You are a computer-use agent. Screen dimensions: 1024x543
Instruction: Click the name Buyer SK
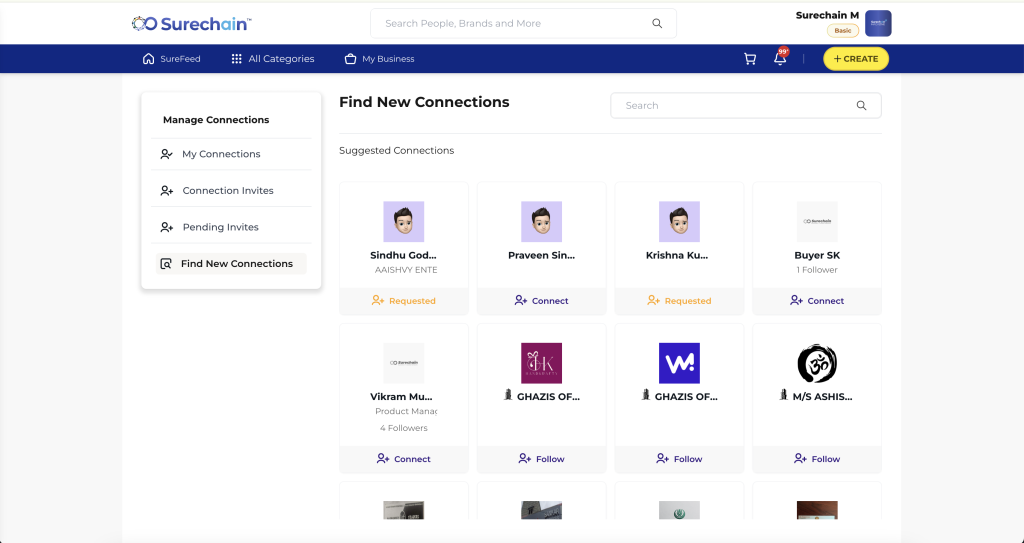(x=817, y=255)
